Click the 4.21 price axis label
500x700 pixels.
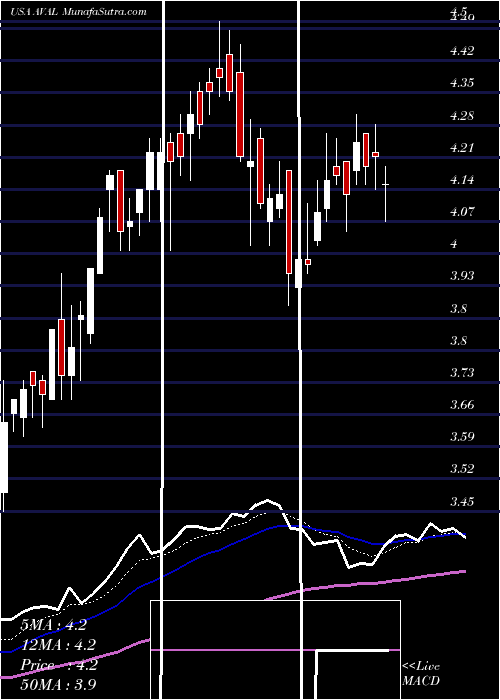click(462, 148)
